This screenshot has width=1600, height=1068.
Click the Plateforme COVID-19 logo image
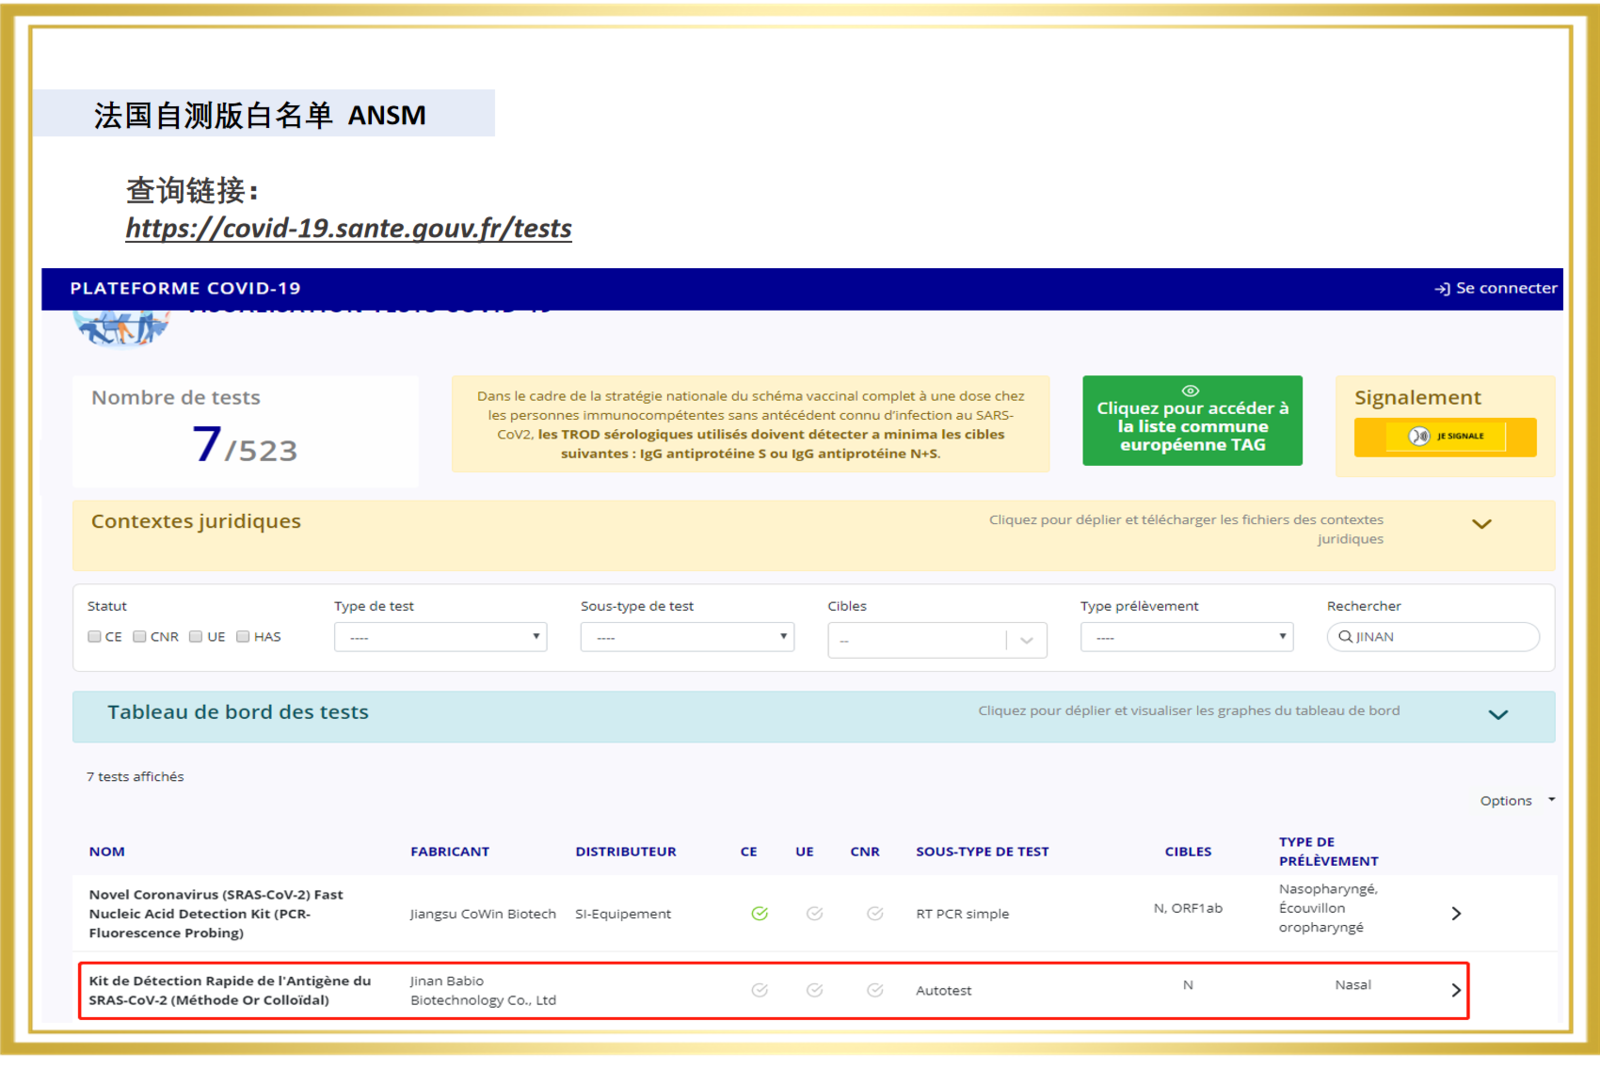click(x=121, y=325)
